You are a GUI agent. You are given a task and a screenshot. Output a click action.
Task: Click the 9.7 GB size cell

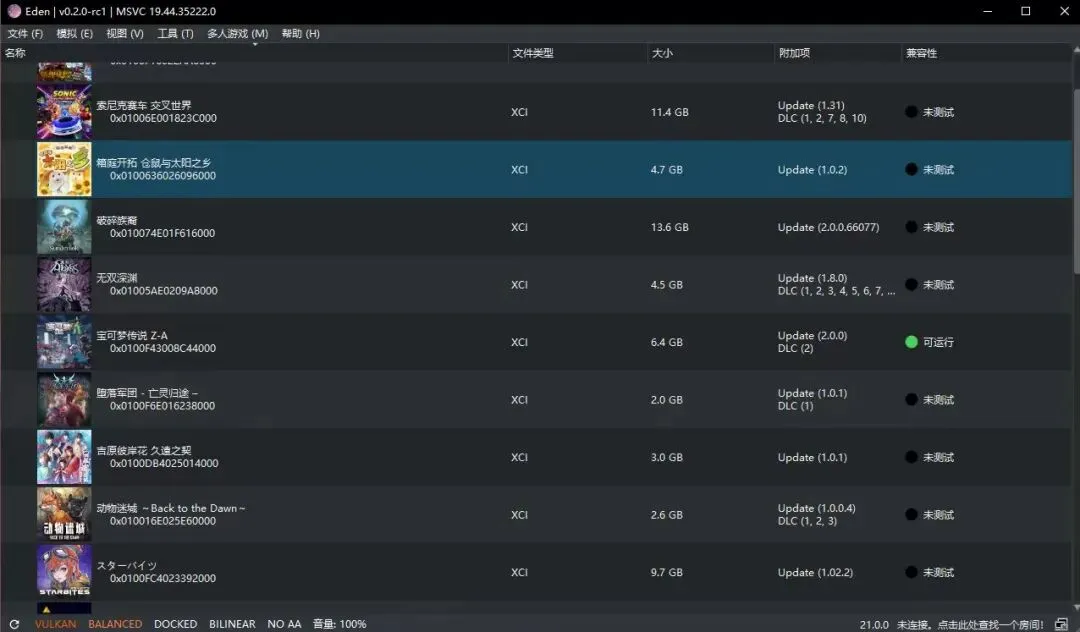[x=667, y=572]
